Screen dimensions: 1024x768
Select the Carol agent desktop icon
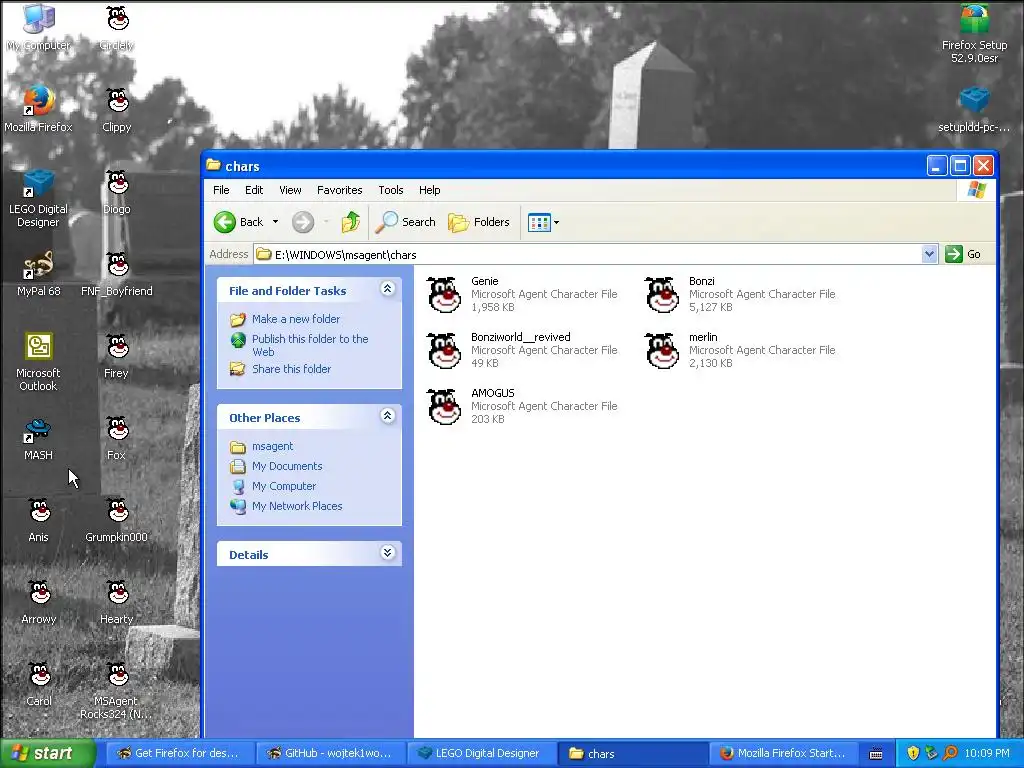pos(39,684)
